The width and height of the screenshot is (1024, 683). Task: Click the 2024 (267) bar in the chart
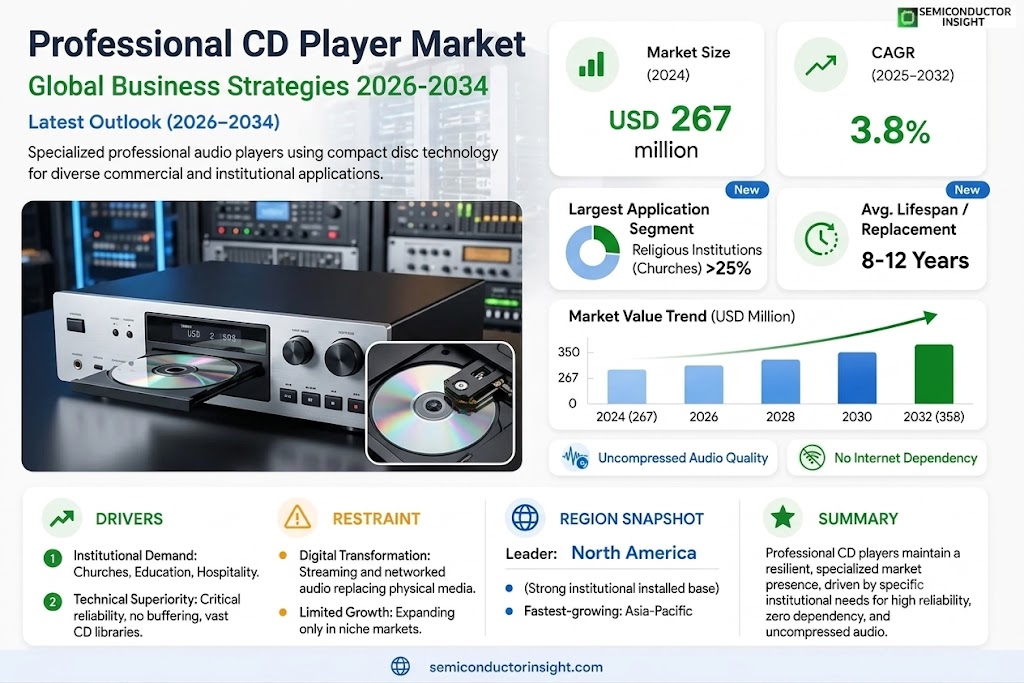(627, 387)
